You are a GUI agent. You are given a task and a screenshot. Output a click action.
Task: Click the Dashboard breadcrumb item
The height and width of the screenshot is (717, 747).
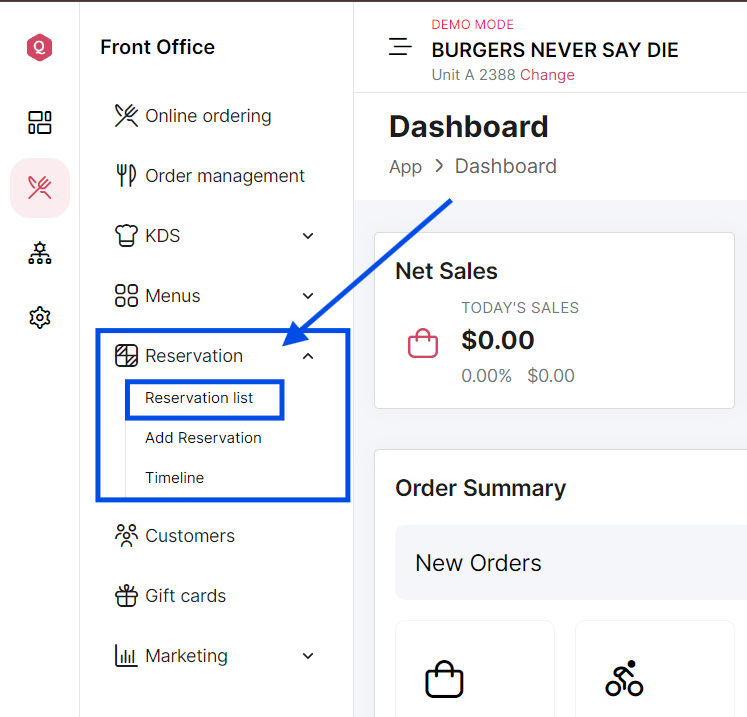coord(505,166)
